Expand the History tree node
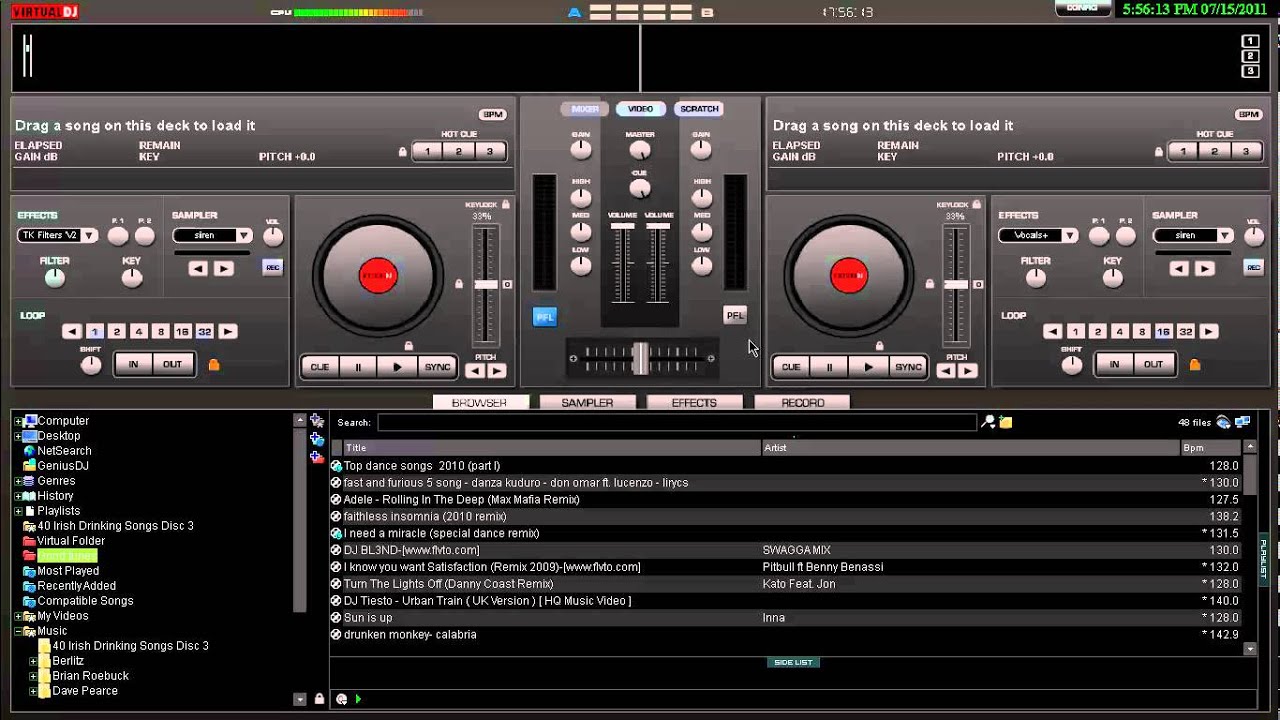Image resolution: width=1280 pixels, height=720 pixels. pos(18,496)
